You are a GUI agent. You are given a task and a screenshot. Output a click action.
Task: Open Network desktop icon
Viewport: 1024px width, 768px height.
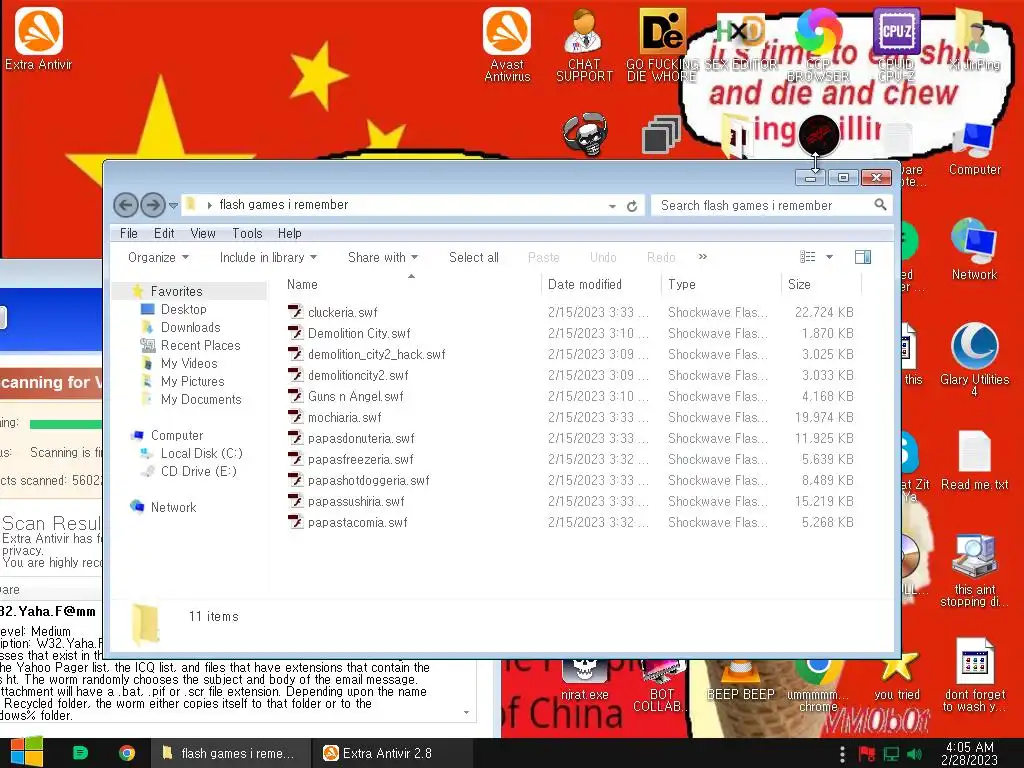974,249
